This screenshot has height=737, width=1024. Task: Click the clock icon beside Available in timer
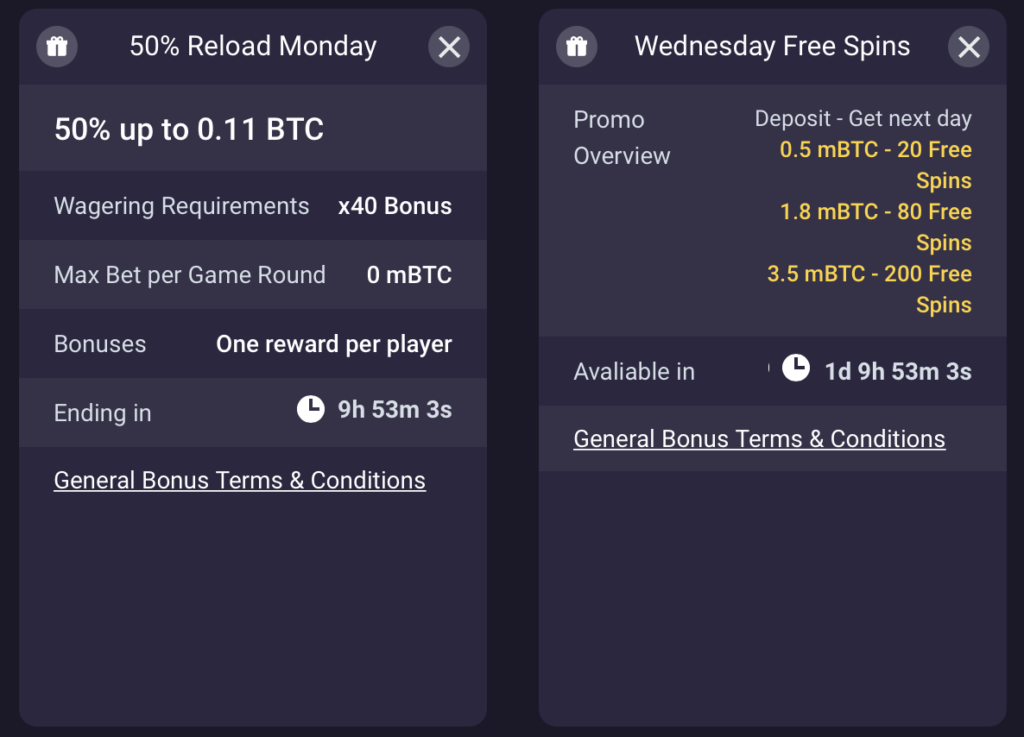[796, 368]
